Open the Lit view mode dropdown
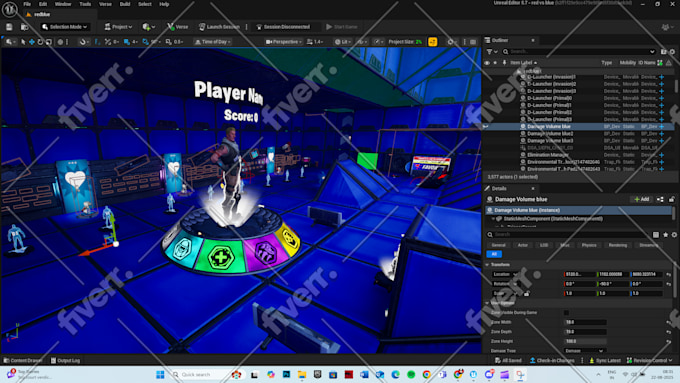 343,42
